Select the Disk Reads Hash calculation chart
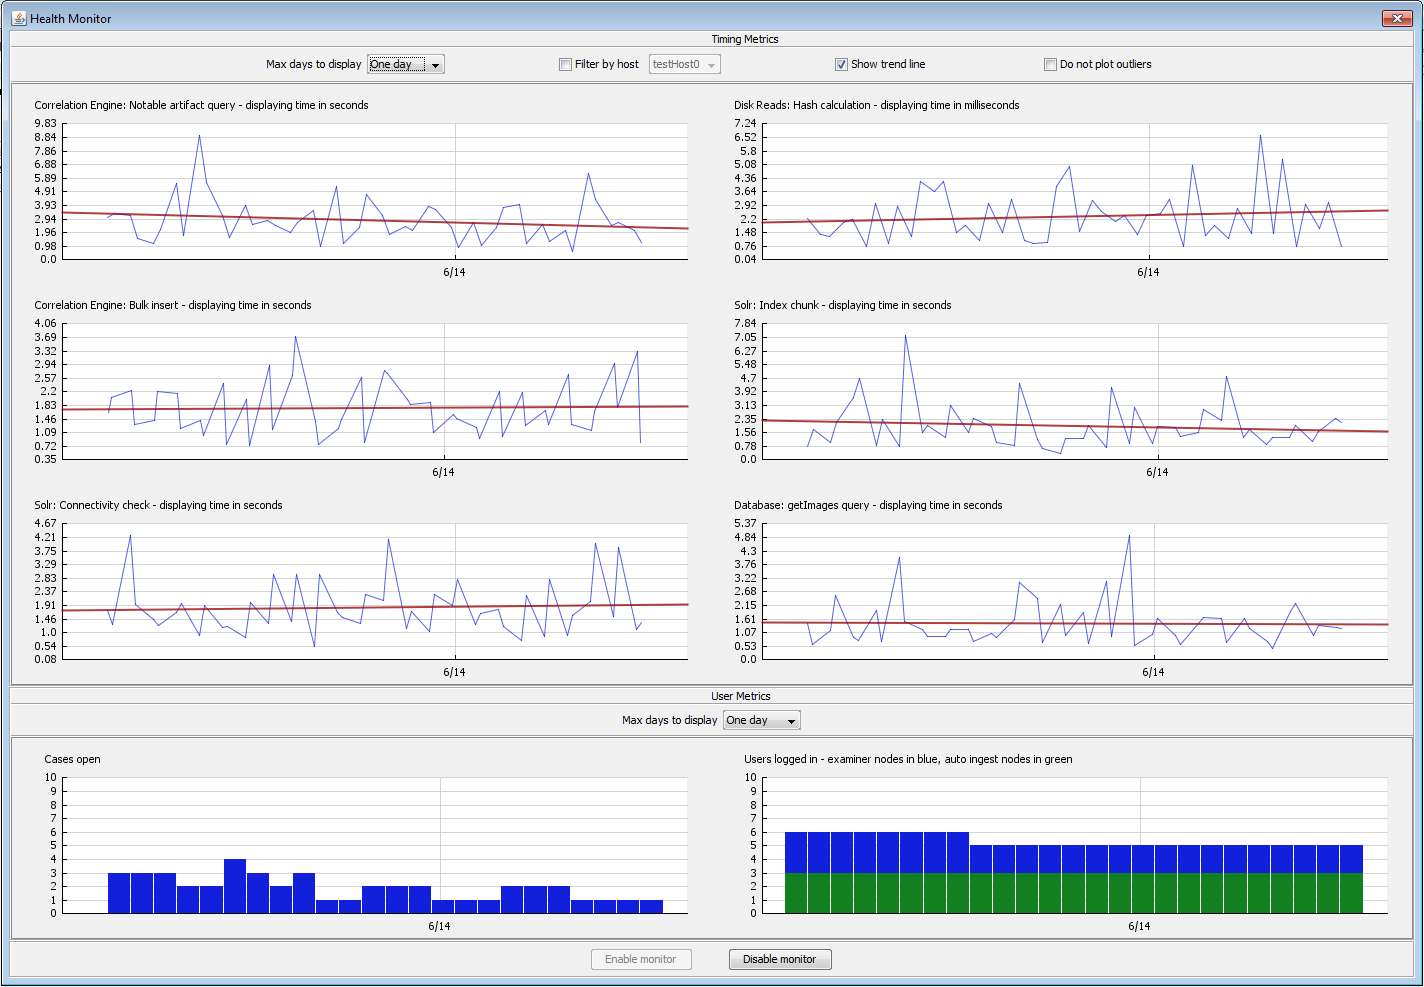This screenshot has height=987, width=1424. [x=1075, y=191]
